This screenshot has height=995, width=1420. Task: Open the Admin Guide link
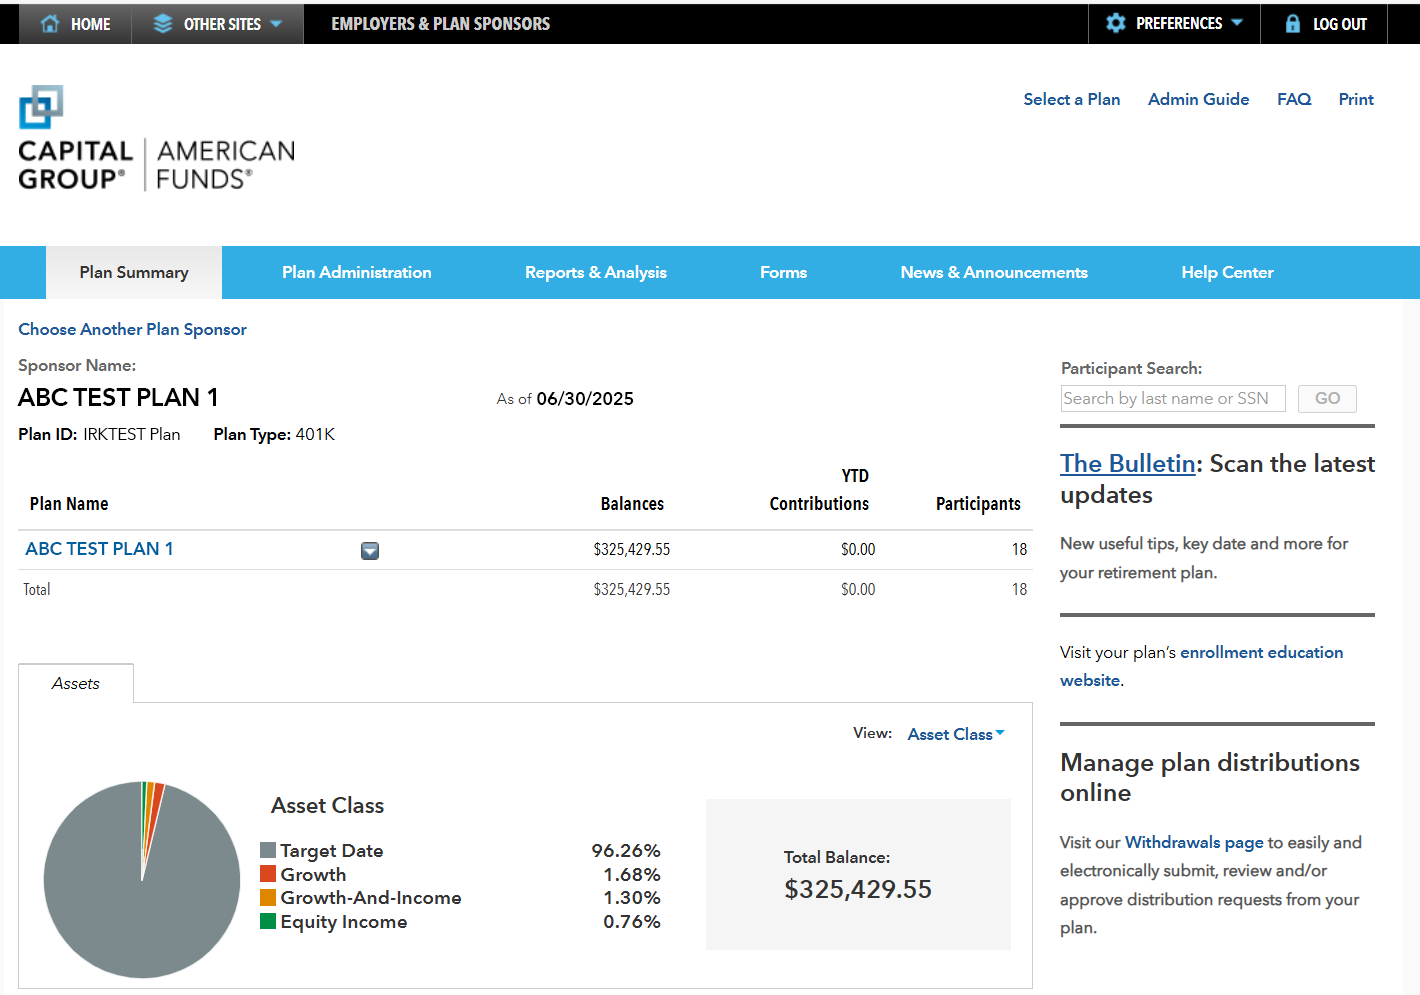tap(1198, 99)
